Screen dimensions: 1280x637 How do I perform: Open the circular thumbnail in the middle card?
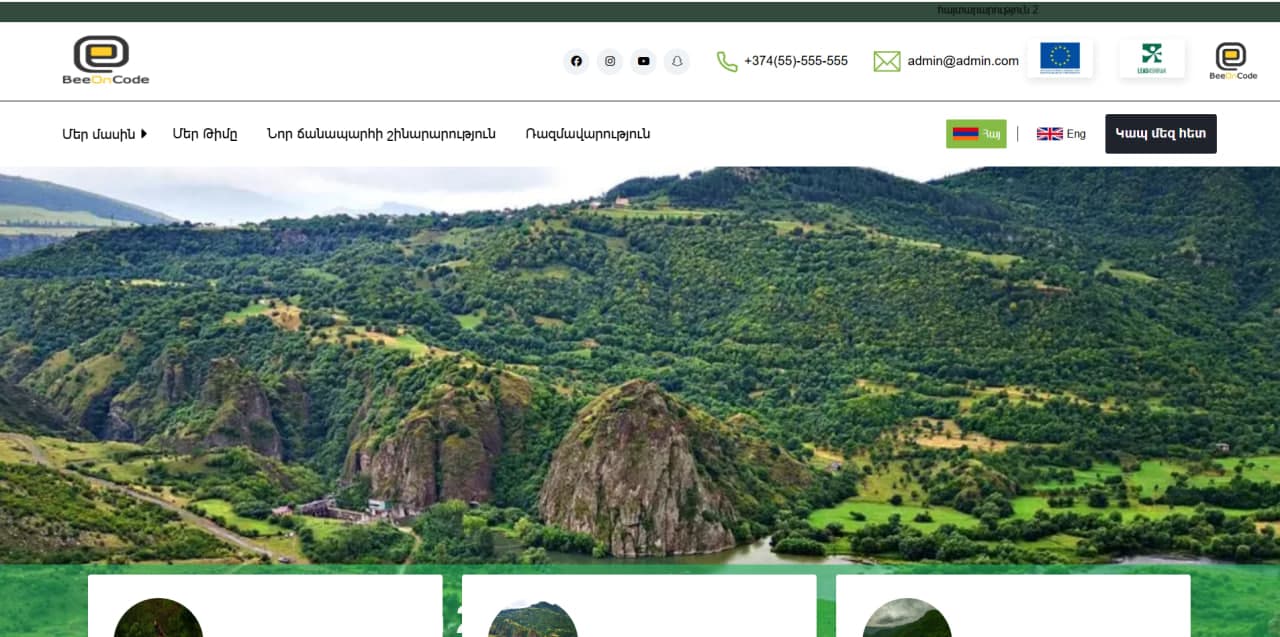click(x=532, y=619)
